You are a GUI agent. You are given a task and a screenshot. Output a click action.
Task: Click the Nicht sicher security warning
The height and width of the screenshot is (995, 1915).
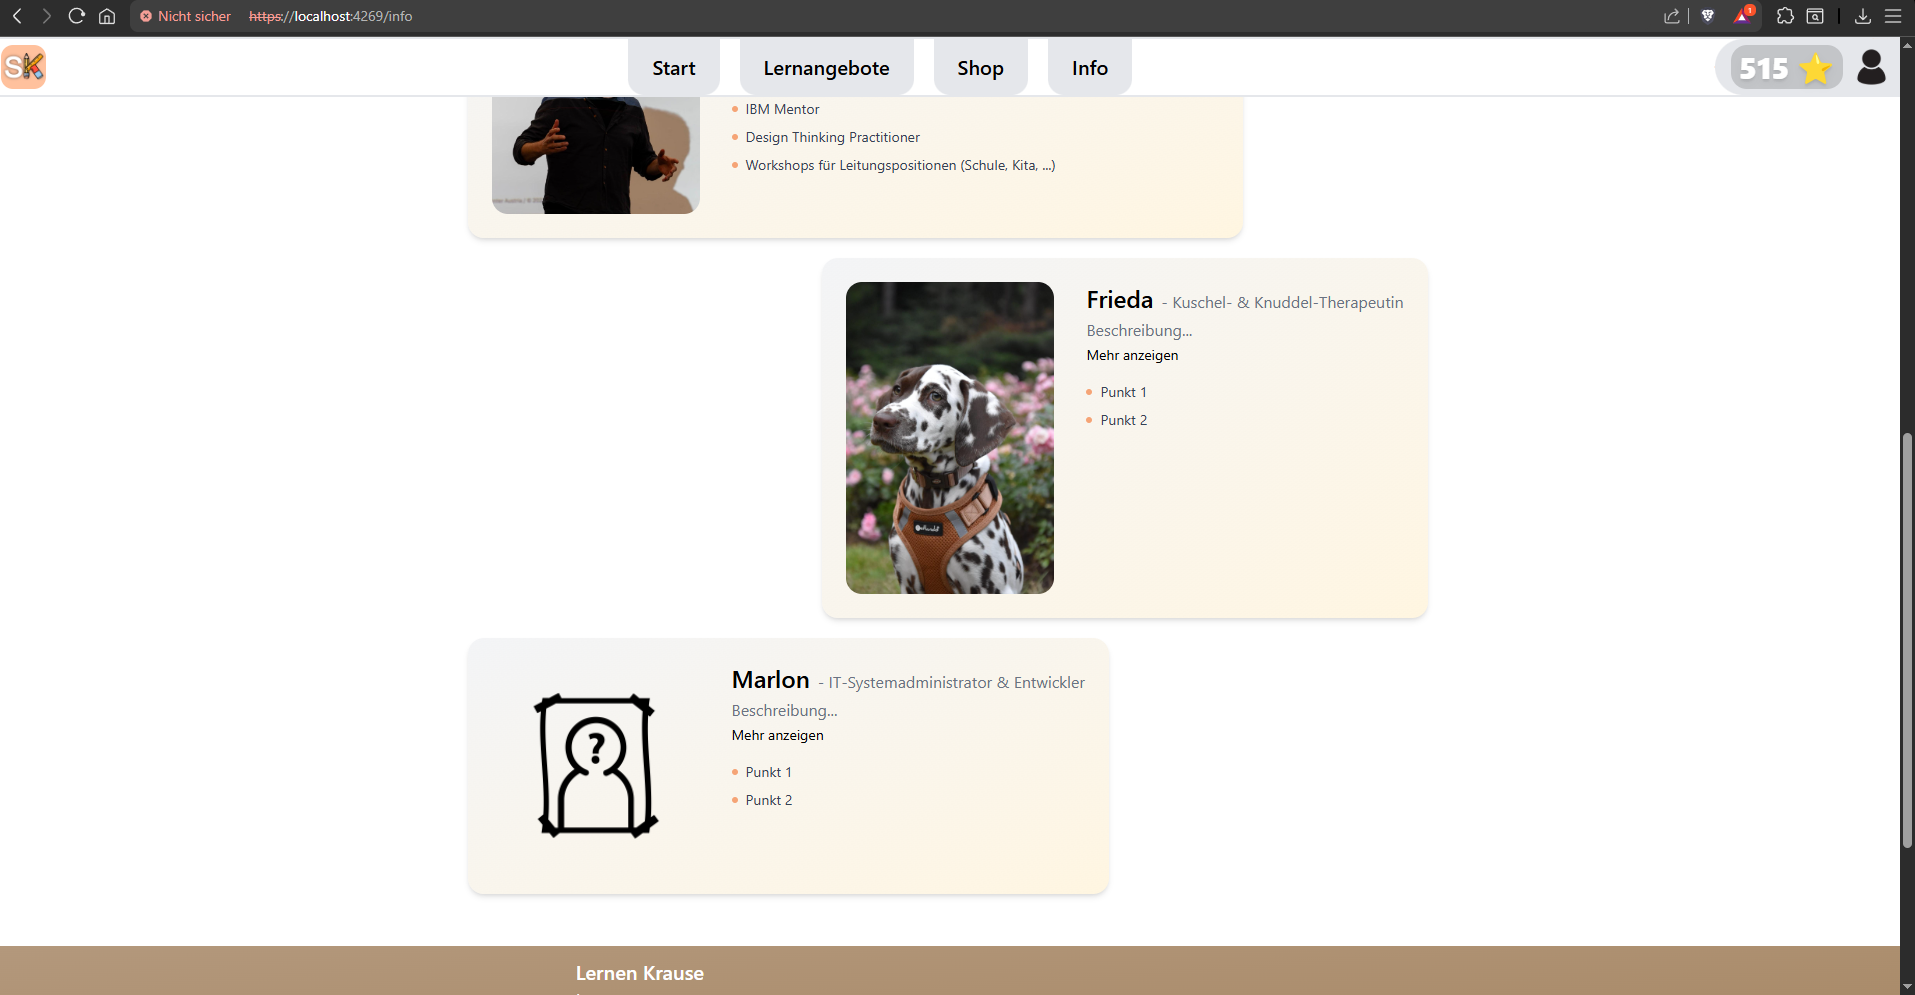[186, 16]
